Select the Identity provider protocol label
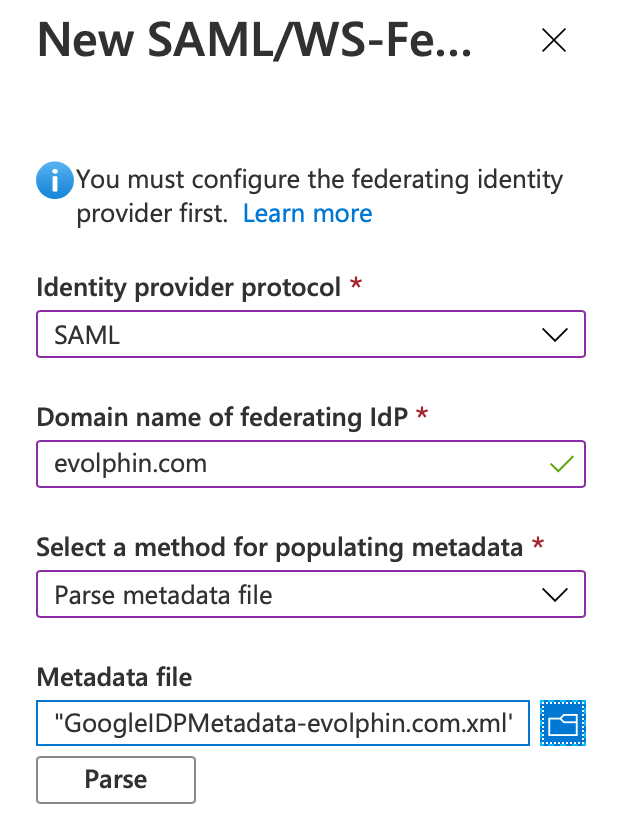618x828 pixels. [x=188, y=288]
